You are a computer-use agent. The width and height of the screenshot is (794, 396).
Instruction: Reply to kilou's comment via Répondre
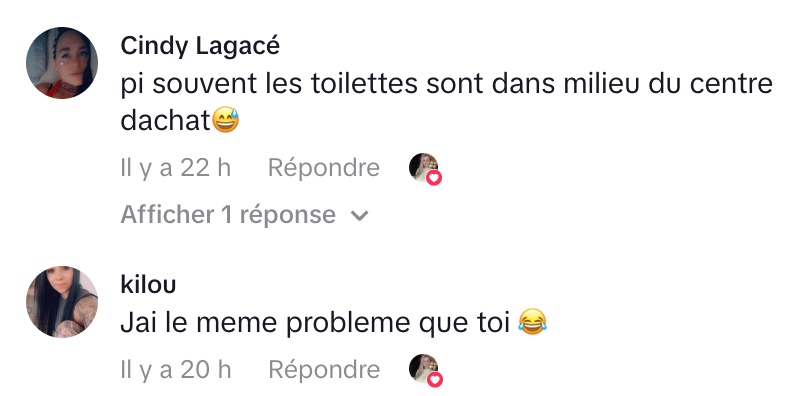(324, 369)
